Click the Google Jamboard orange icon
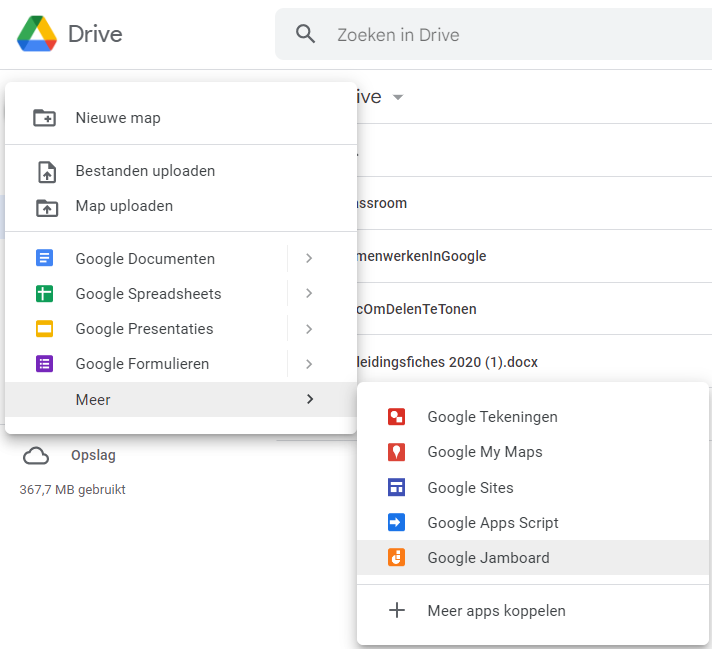The height and width of the screenshot is (649, 712). [396, 557]
